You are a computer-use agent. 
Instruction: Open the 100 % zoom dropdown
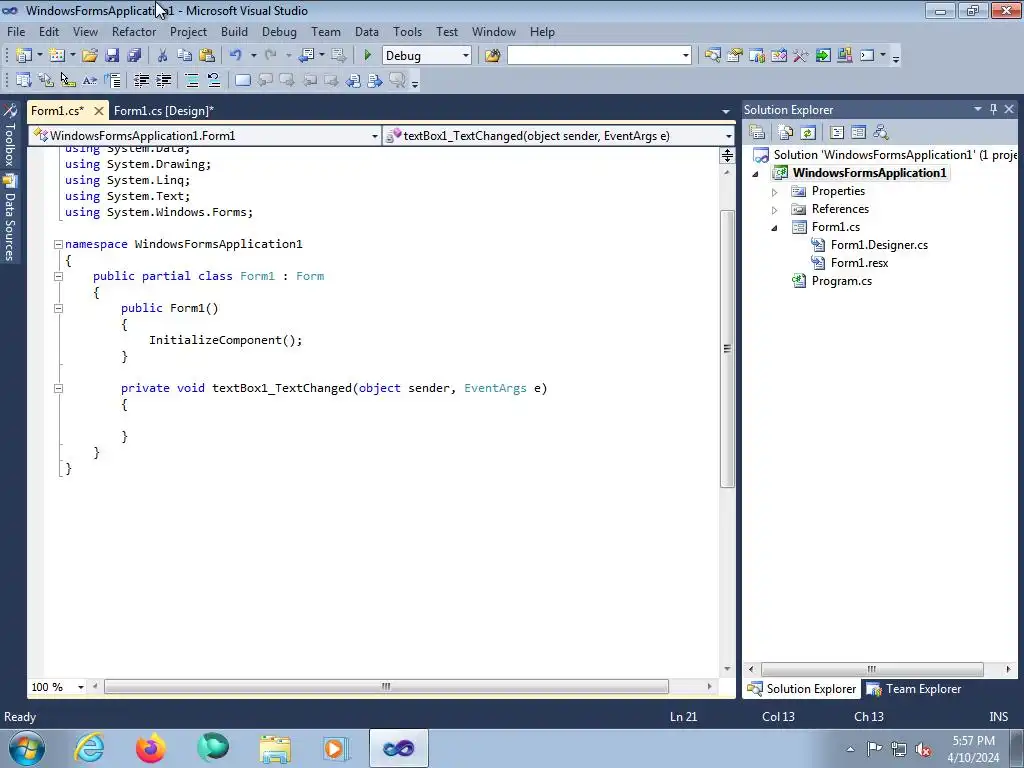[81, 687]
